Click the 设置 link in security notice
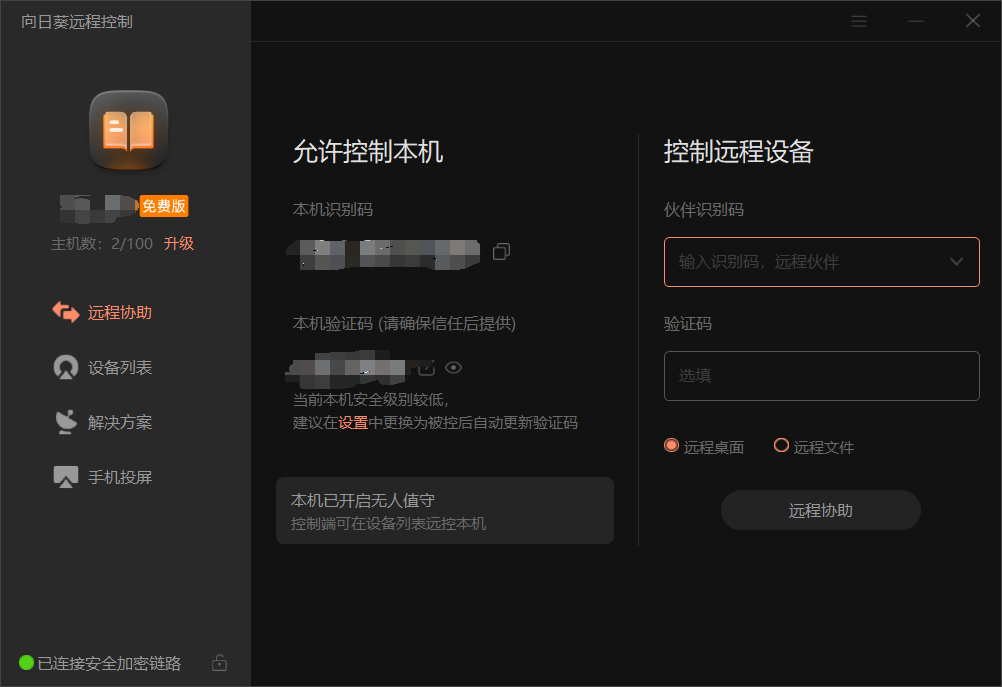 (353, 423)
